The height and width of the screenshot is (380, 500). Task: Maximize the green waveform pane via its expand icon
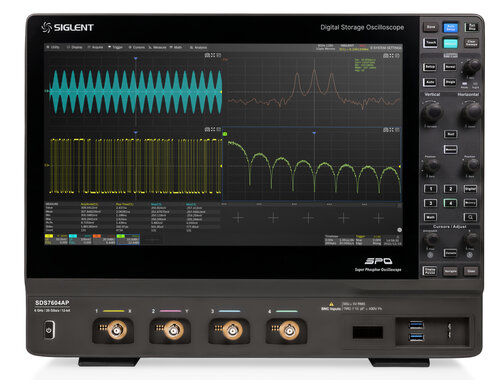[x=391, y=129]
